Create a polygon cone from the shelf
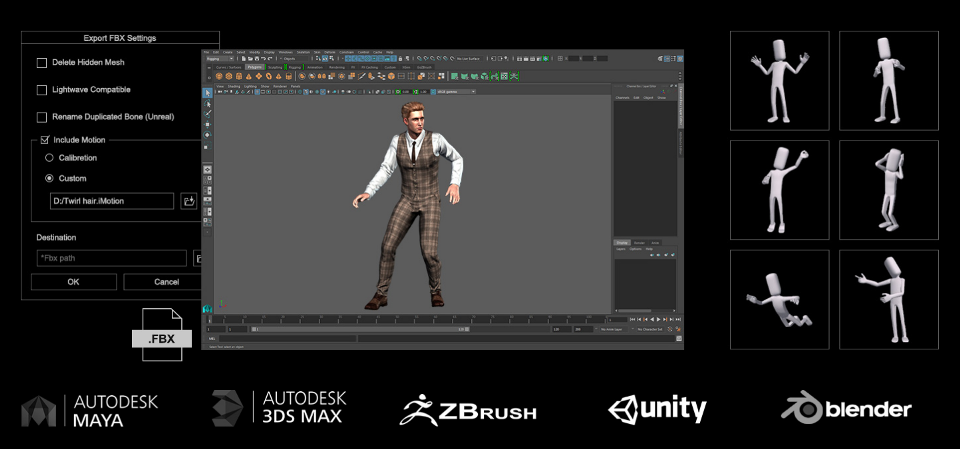The height and width of the screenshot is (449, 960). pyautogui.click(x=249, y=76)
